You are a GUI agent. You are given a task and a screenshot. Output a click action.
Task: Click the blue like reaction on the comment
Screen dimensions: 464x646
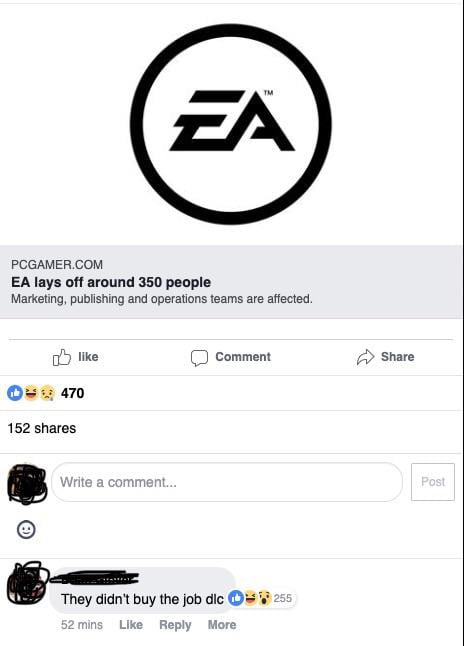click(x=236, y=598)
